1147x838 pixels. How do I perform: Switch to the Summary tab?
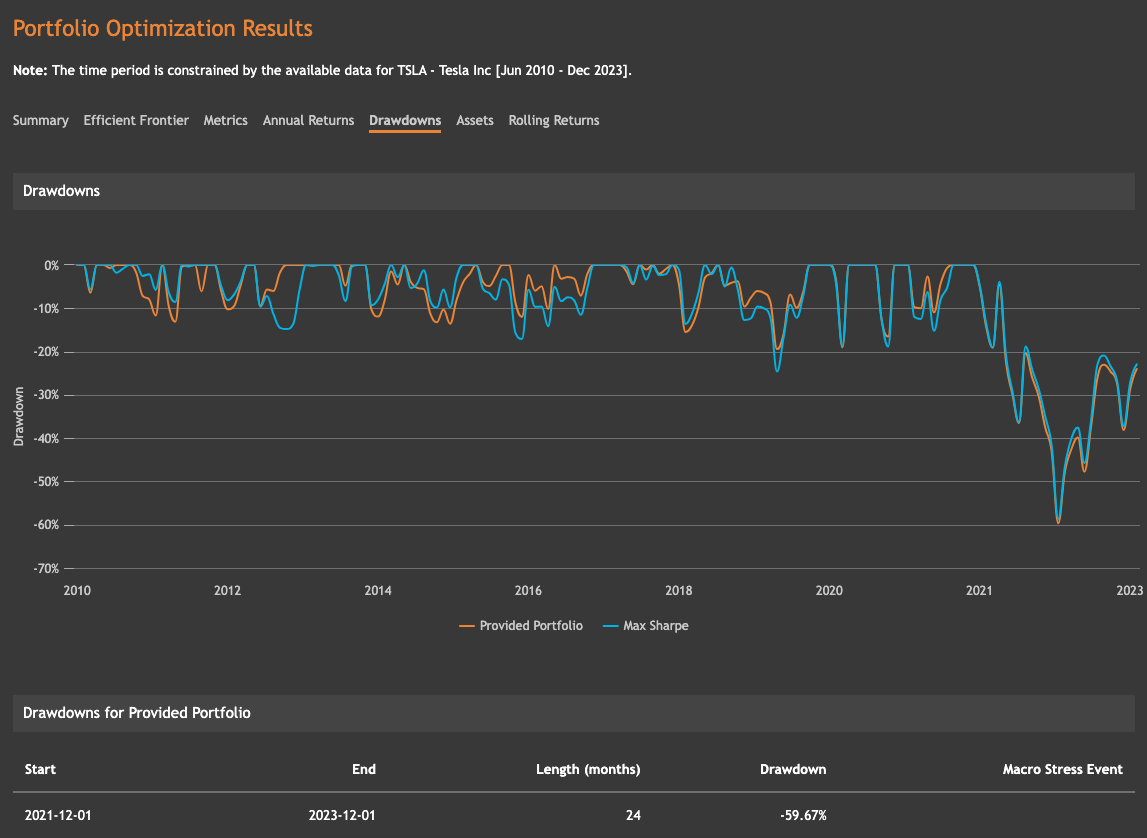(x=39, y=120)
